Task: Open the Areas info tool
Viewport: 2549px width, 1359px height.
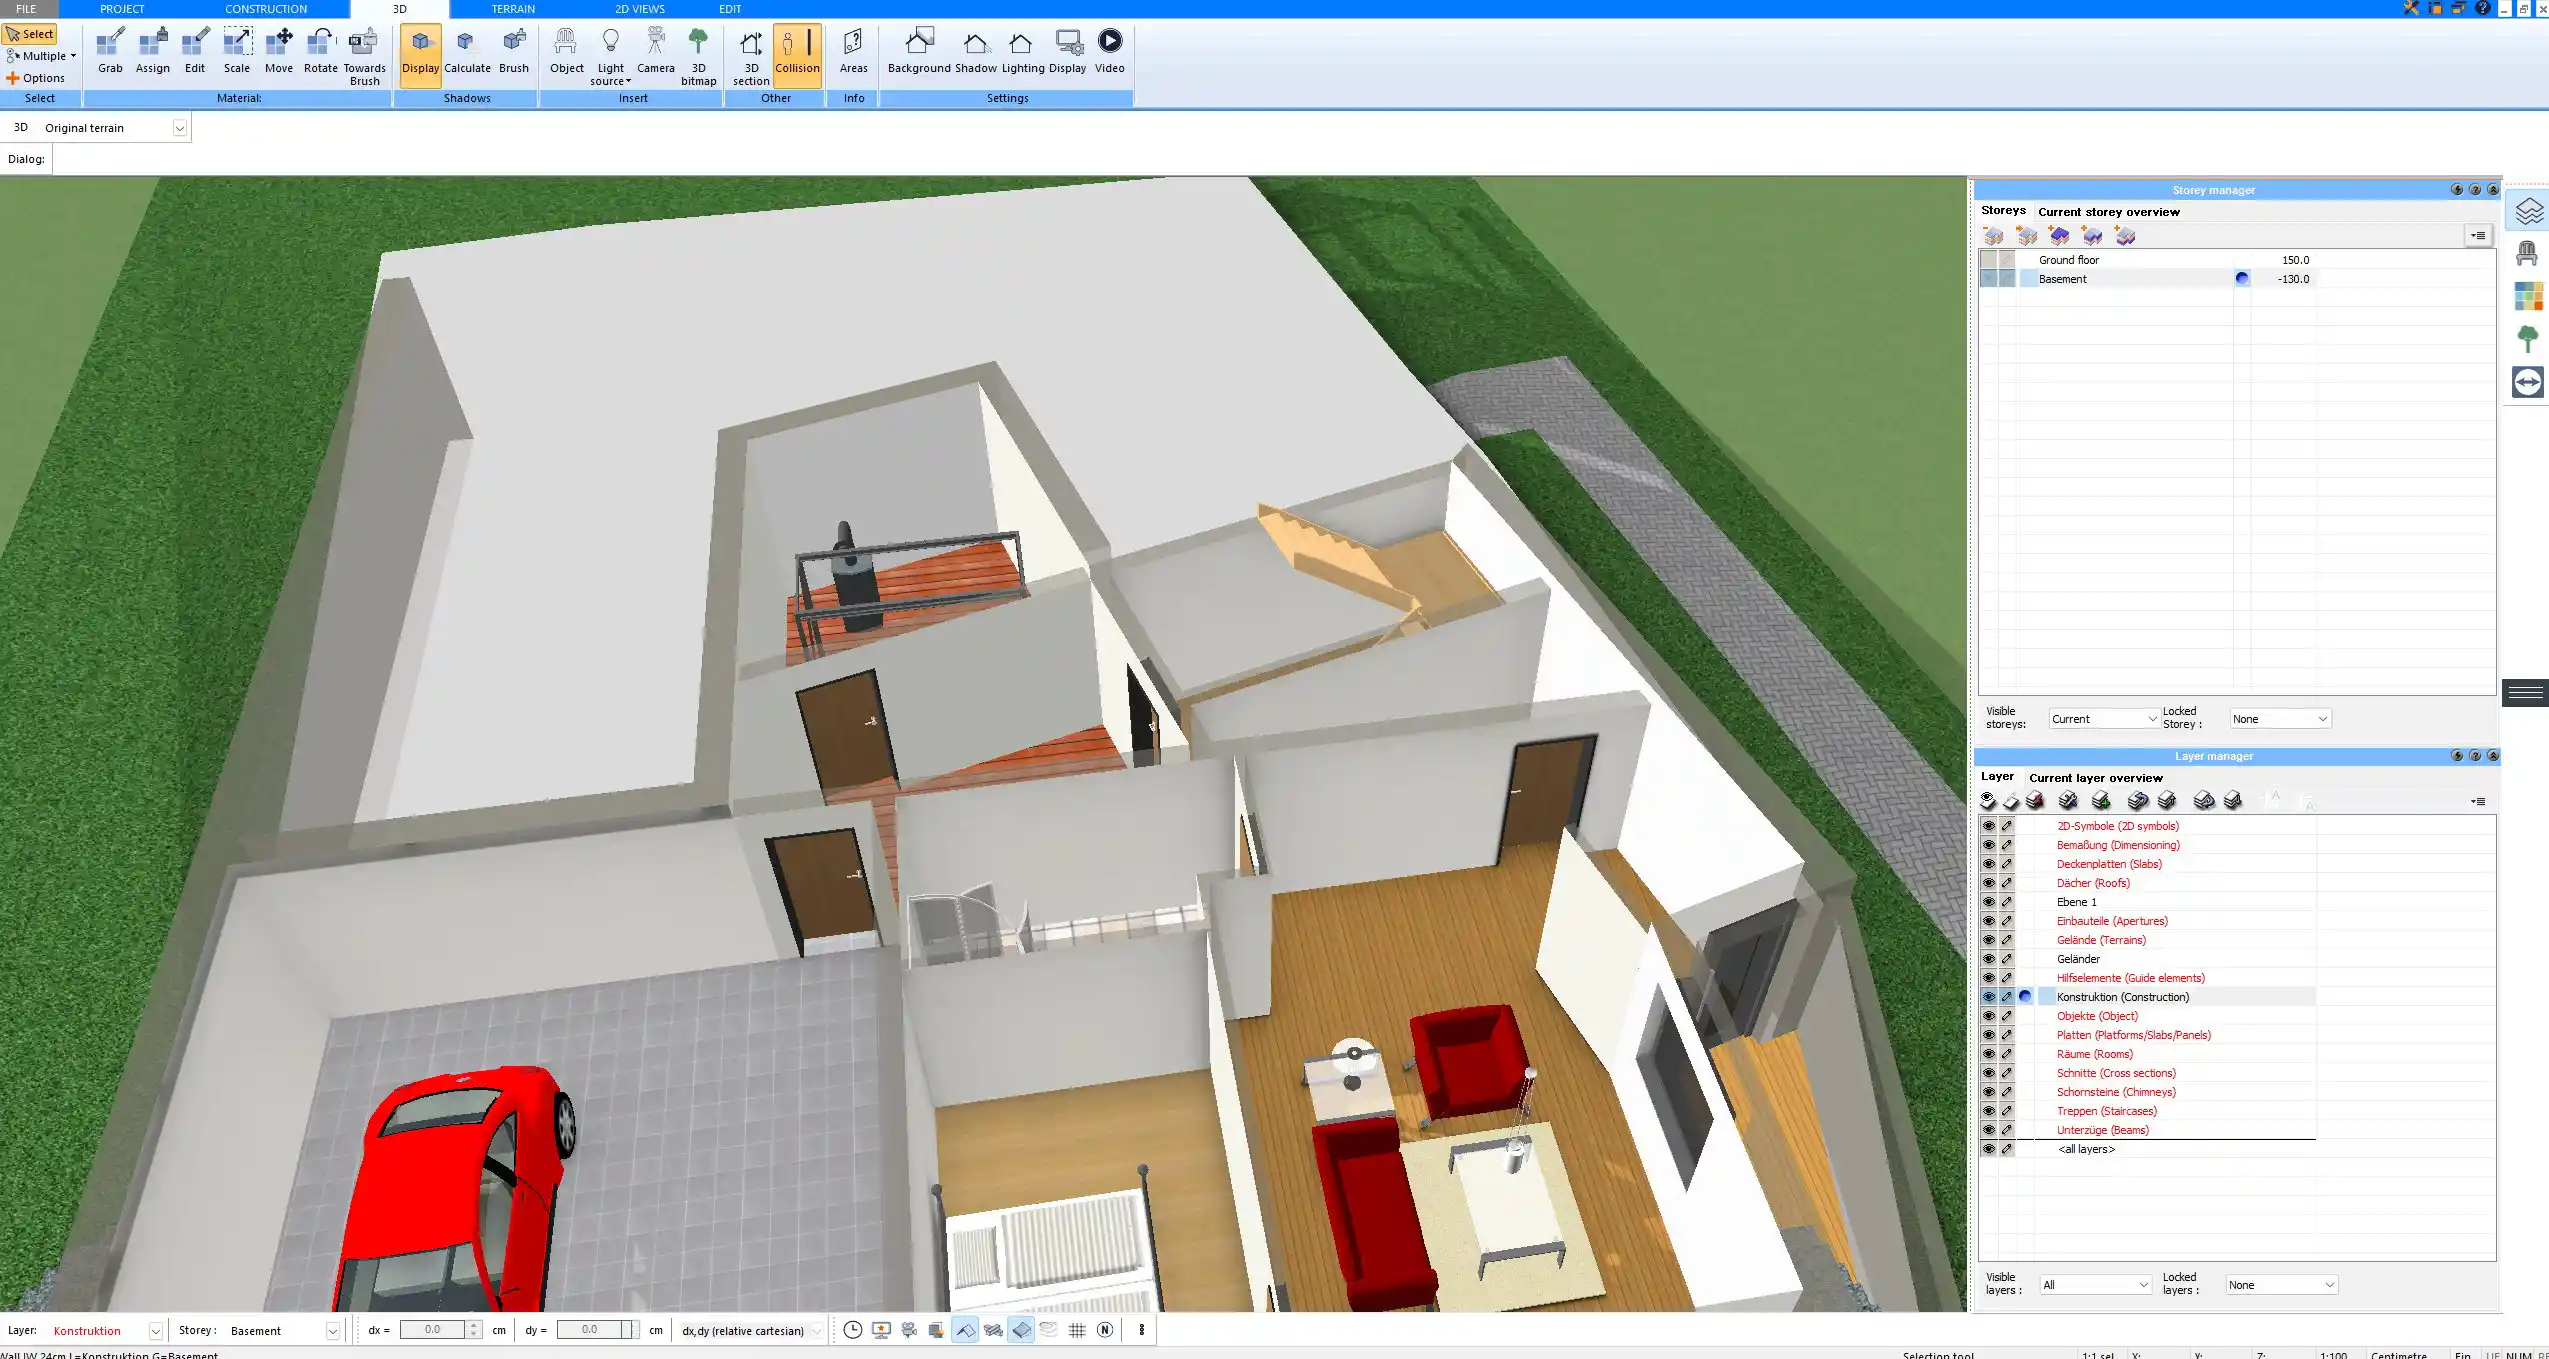Action: [x=853, y=51]
